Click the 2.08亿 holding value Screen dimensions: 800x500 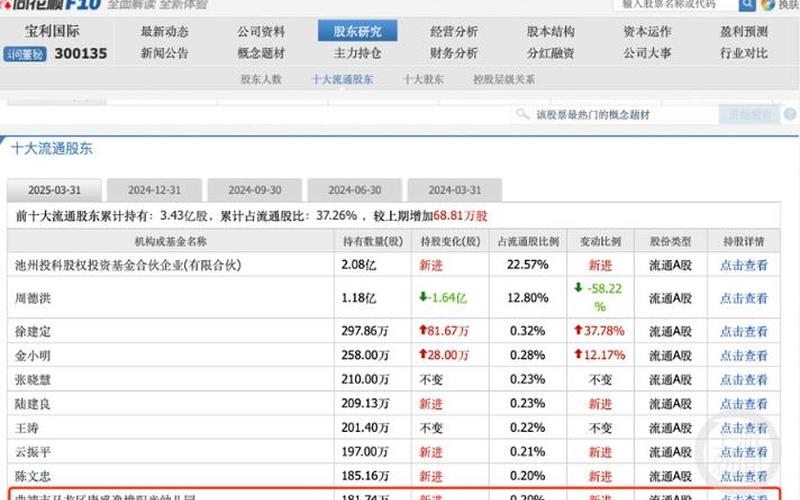click(359, 265)
